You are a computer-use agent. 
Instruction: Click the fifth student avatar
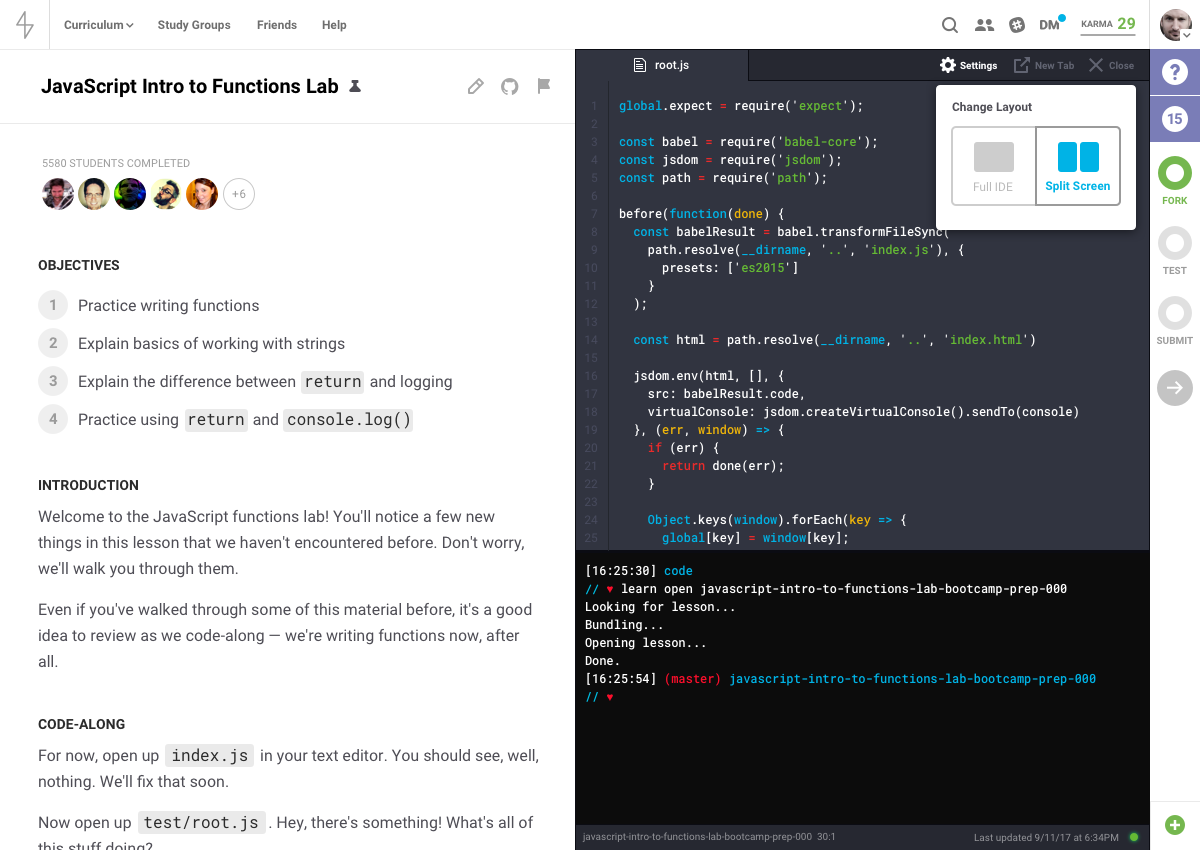click(x=202, y=193)
